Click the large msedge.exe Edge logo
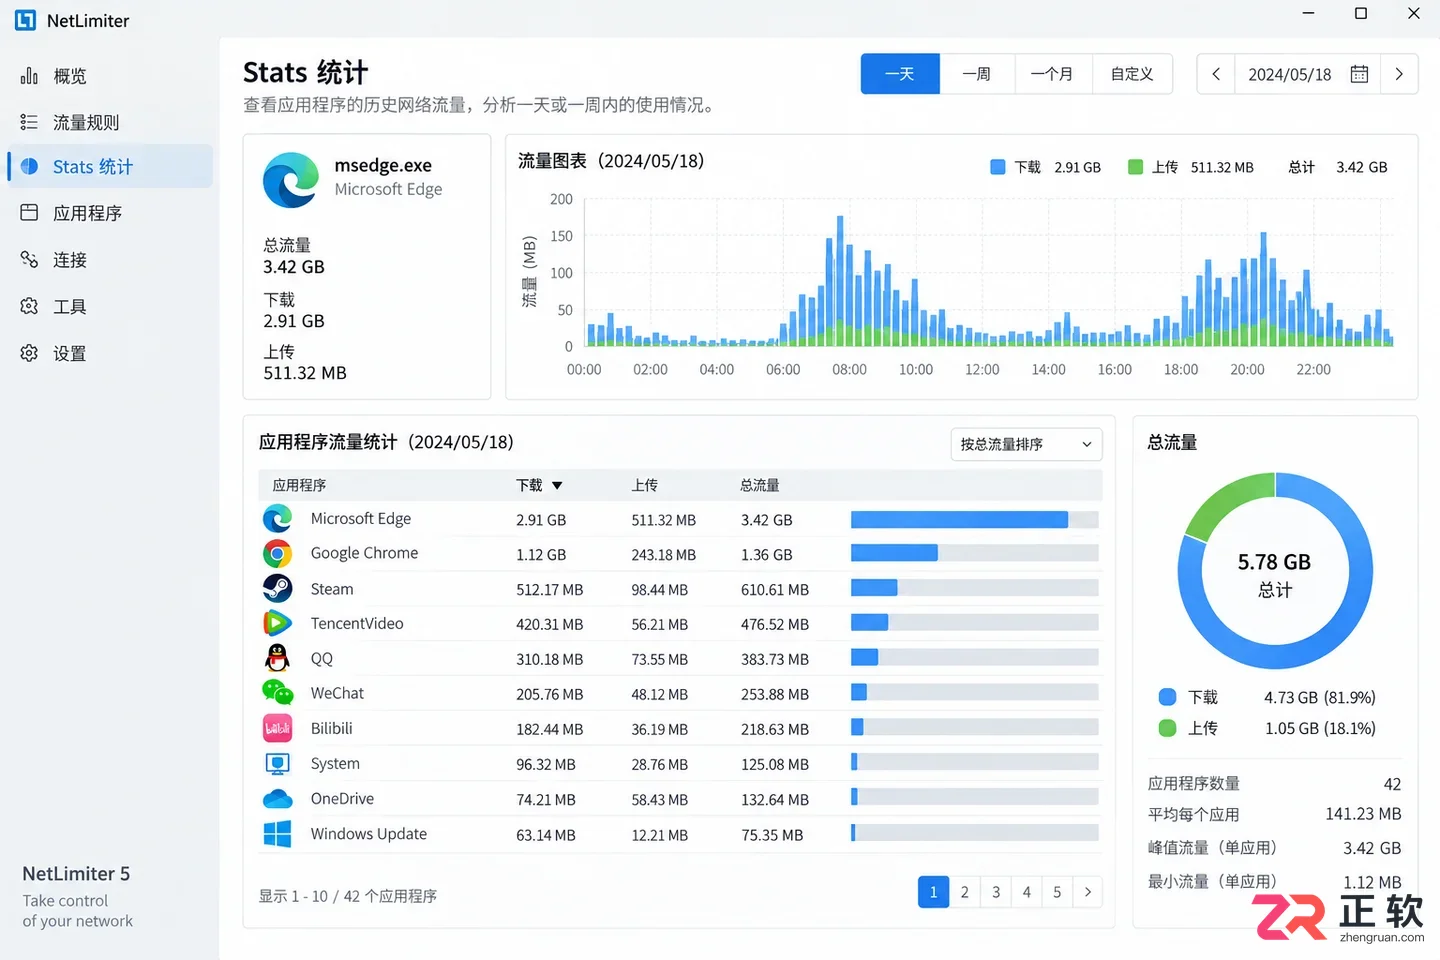This screenshot has width=1440, height=960. [290, 180]
